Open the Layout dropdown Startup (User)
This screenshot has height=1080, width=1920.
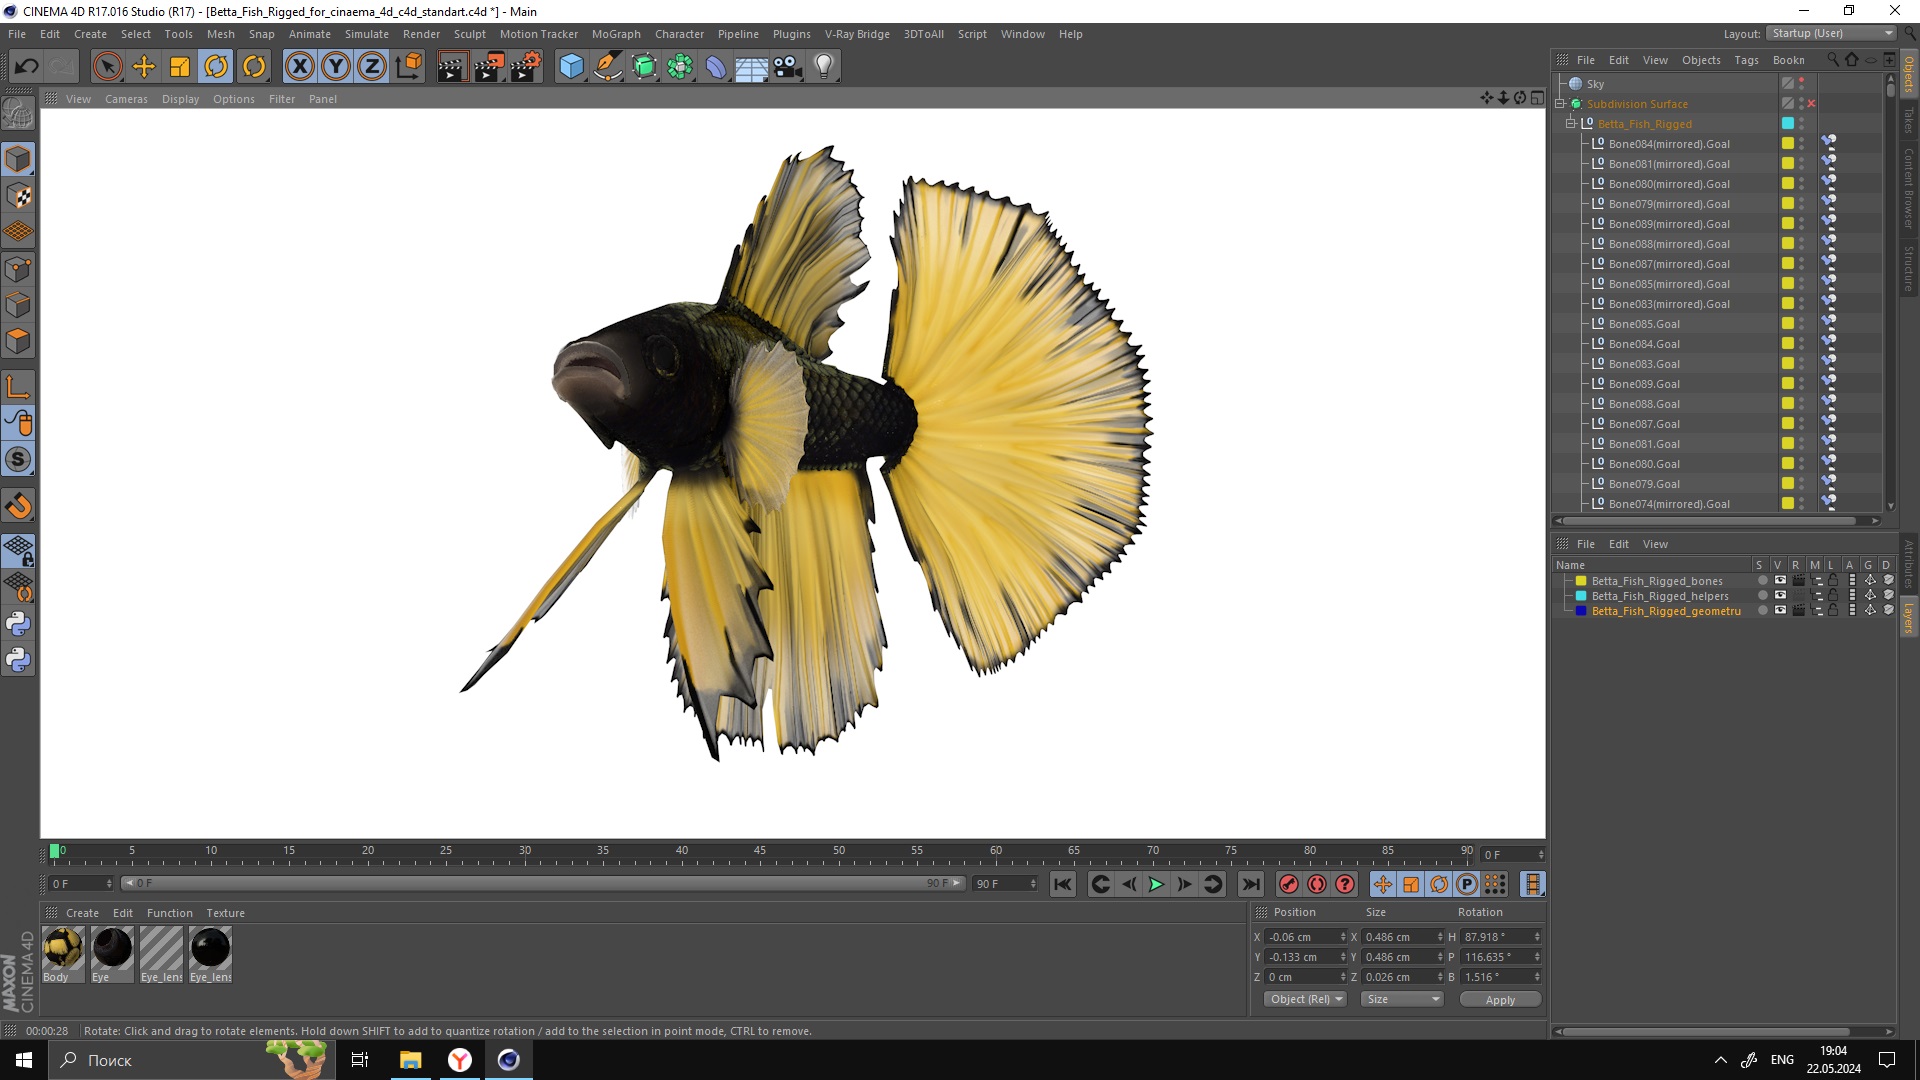click(1831, 33)
